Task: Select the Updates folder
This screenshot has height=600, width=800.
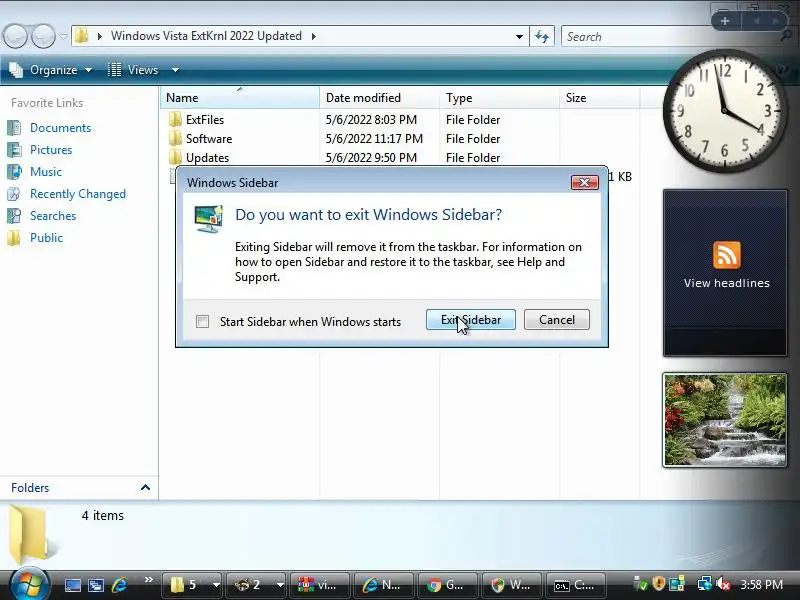Action: (207, 158)
